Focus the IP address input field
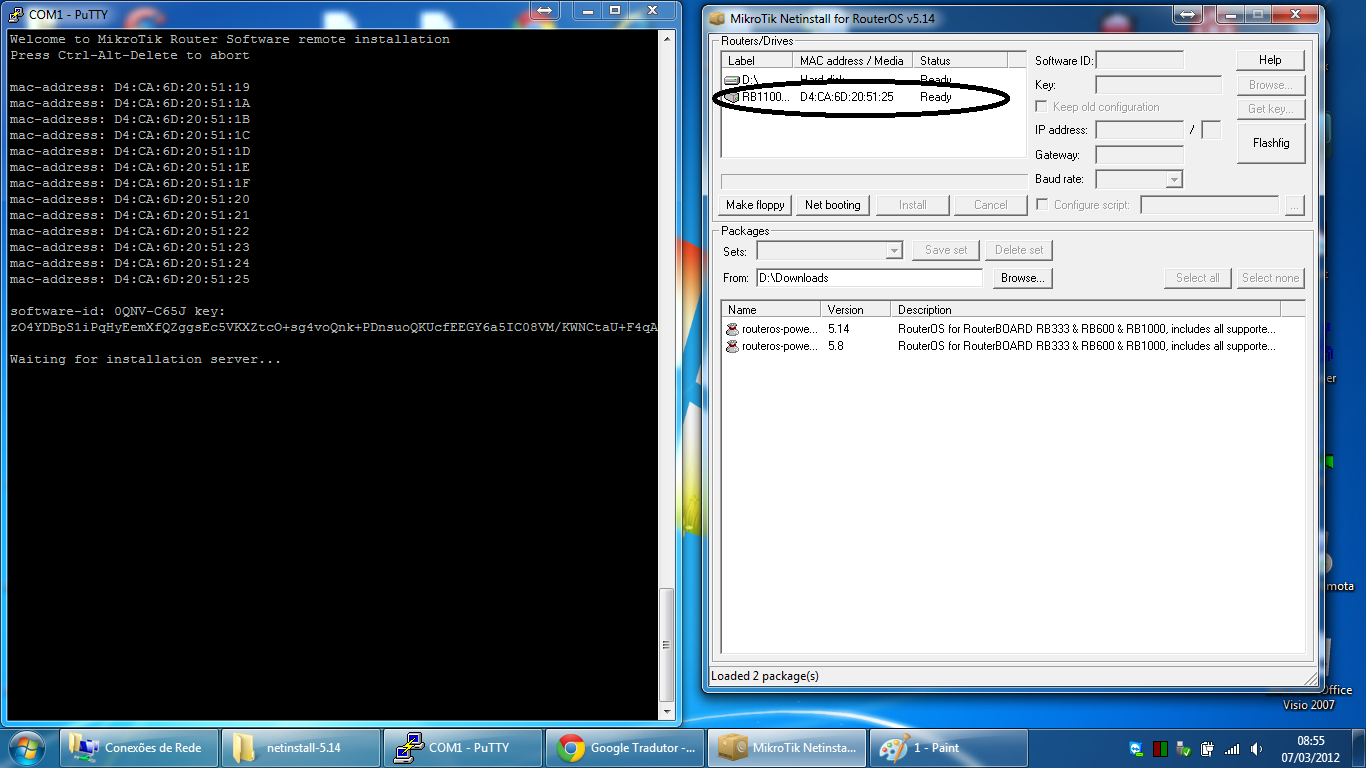 pos(1139,130)
